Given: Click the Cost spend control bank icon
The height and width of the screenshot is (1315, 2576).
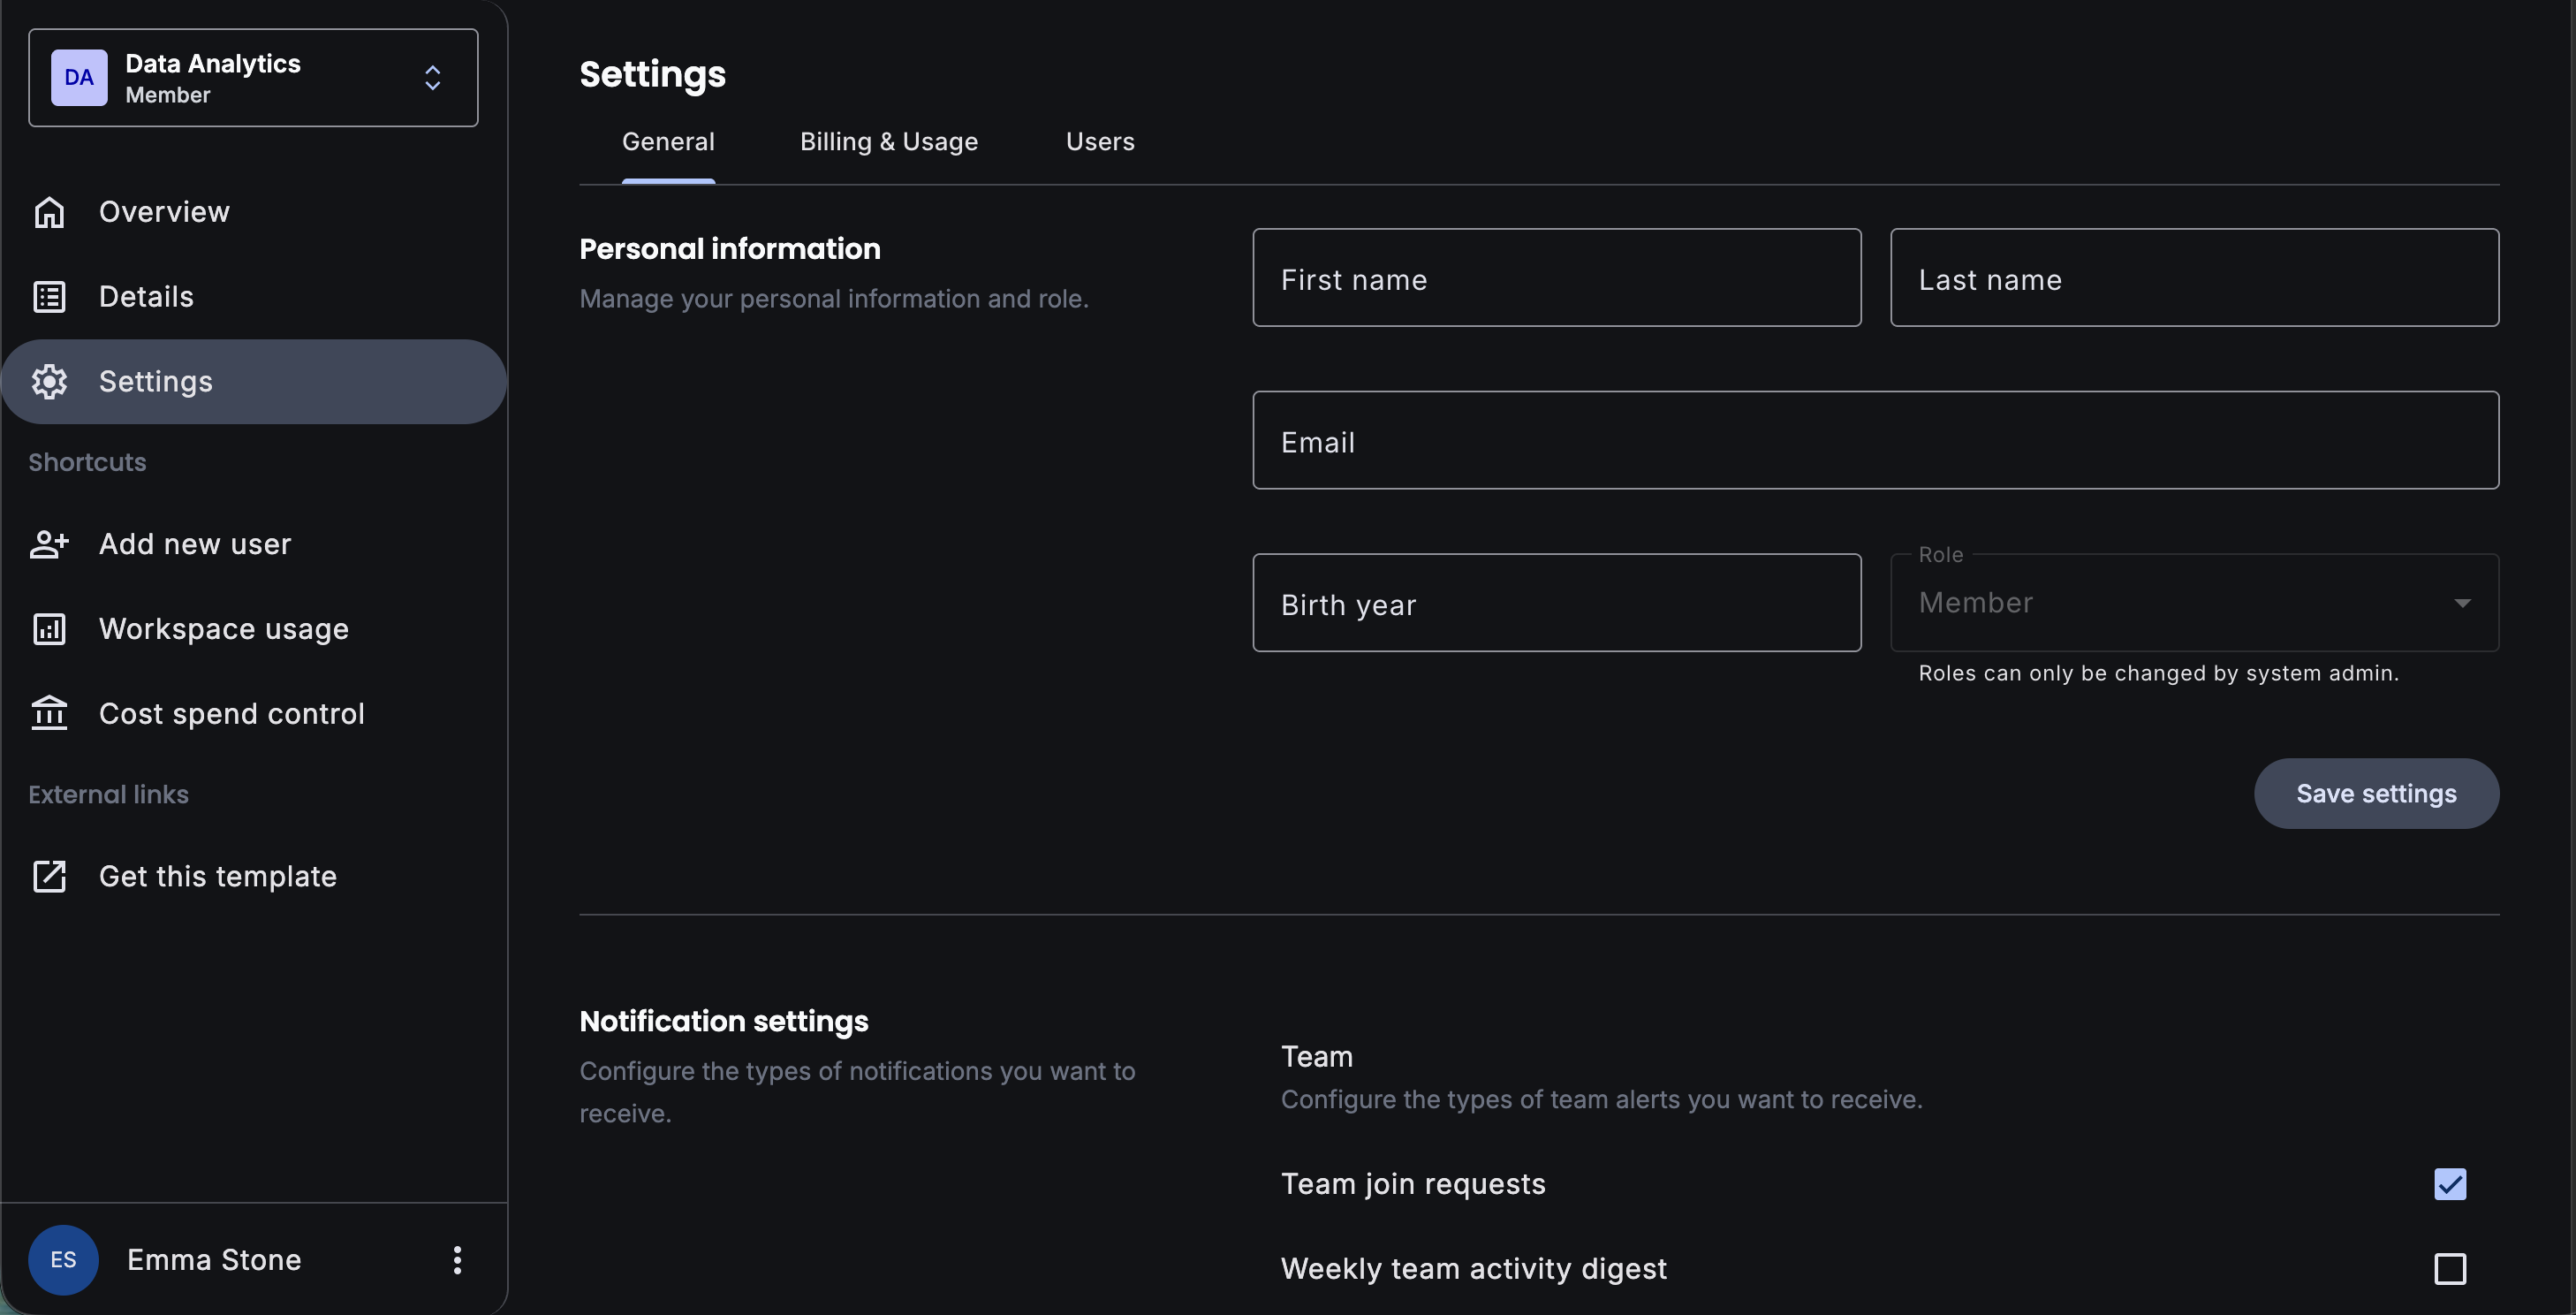Looking at the screenshot, I should point(49,714).
